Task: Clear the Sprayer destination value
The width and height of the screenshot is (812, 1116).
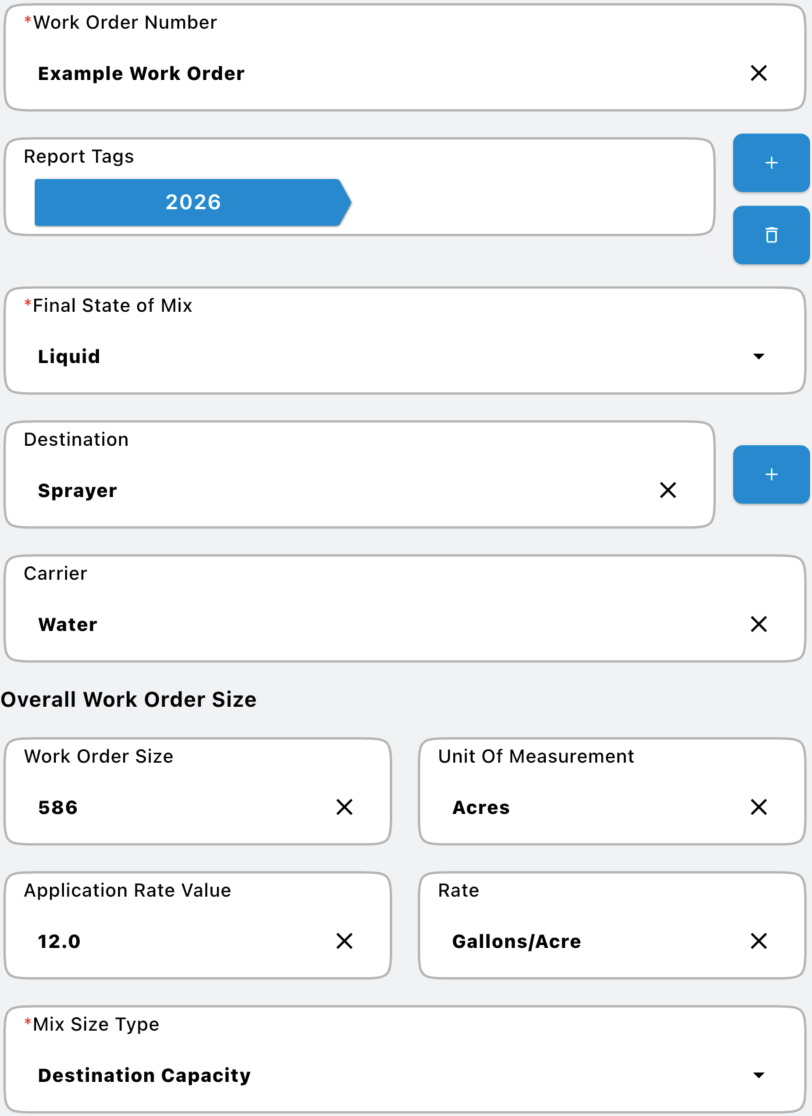Action: click(668, 490)
